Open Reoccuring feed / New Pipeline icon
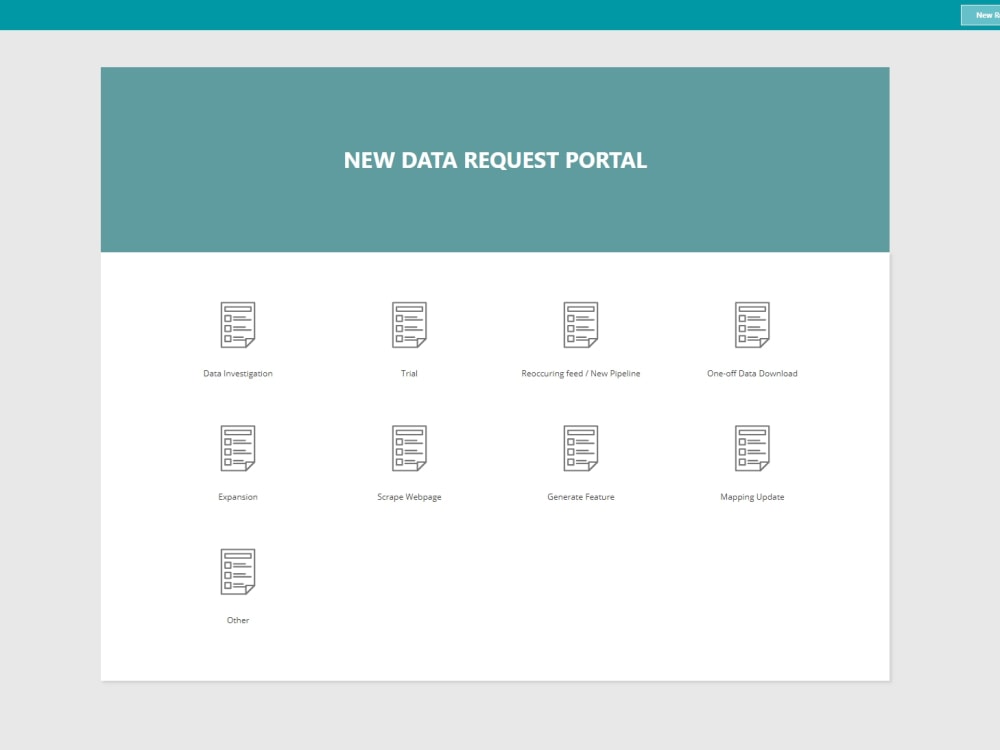 [581, 325]
